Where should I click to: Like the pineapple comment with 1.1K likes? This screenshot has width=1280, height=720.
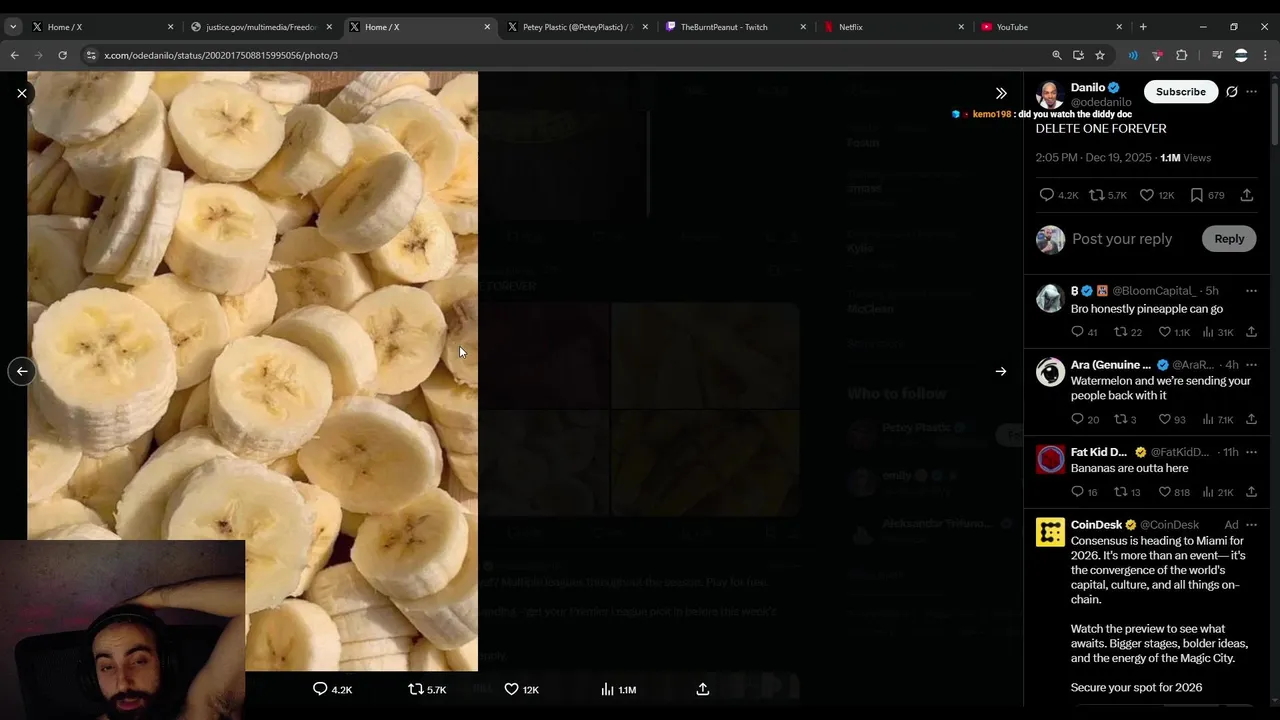point(1174,332)
